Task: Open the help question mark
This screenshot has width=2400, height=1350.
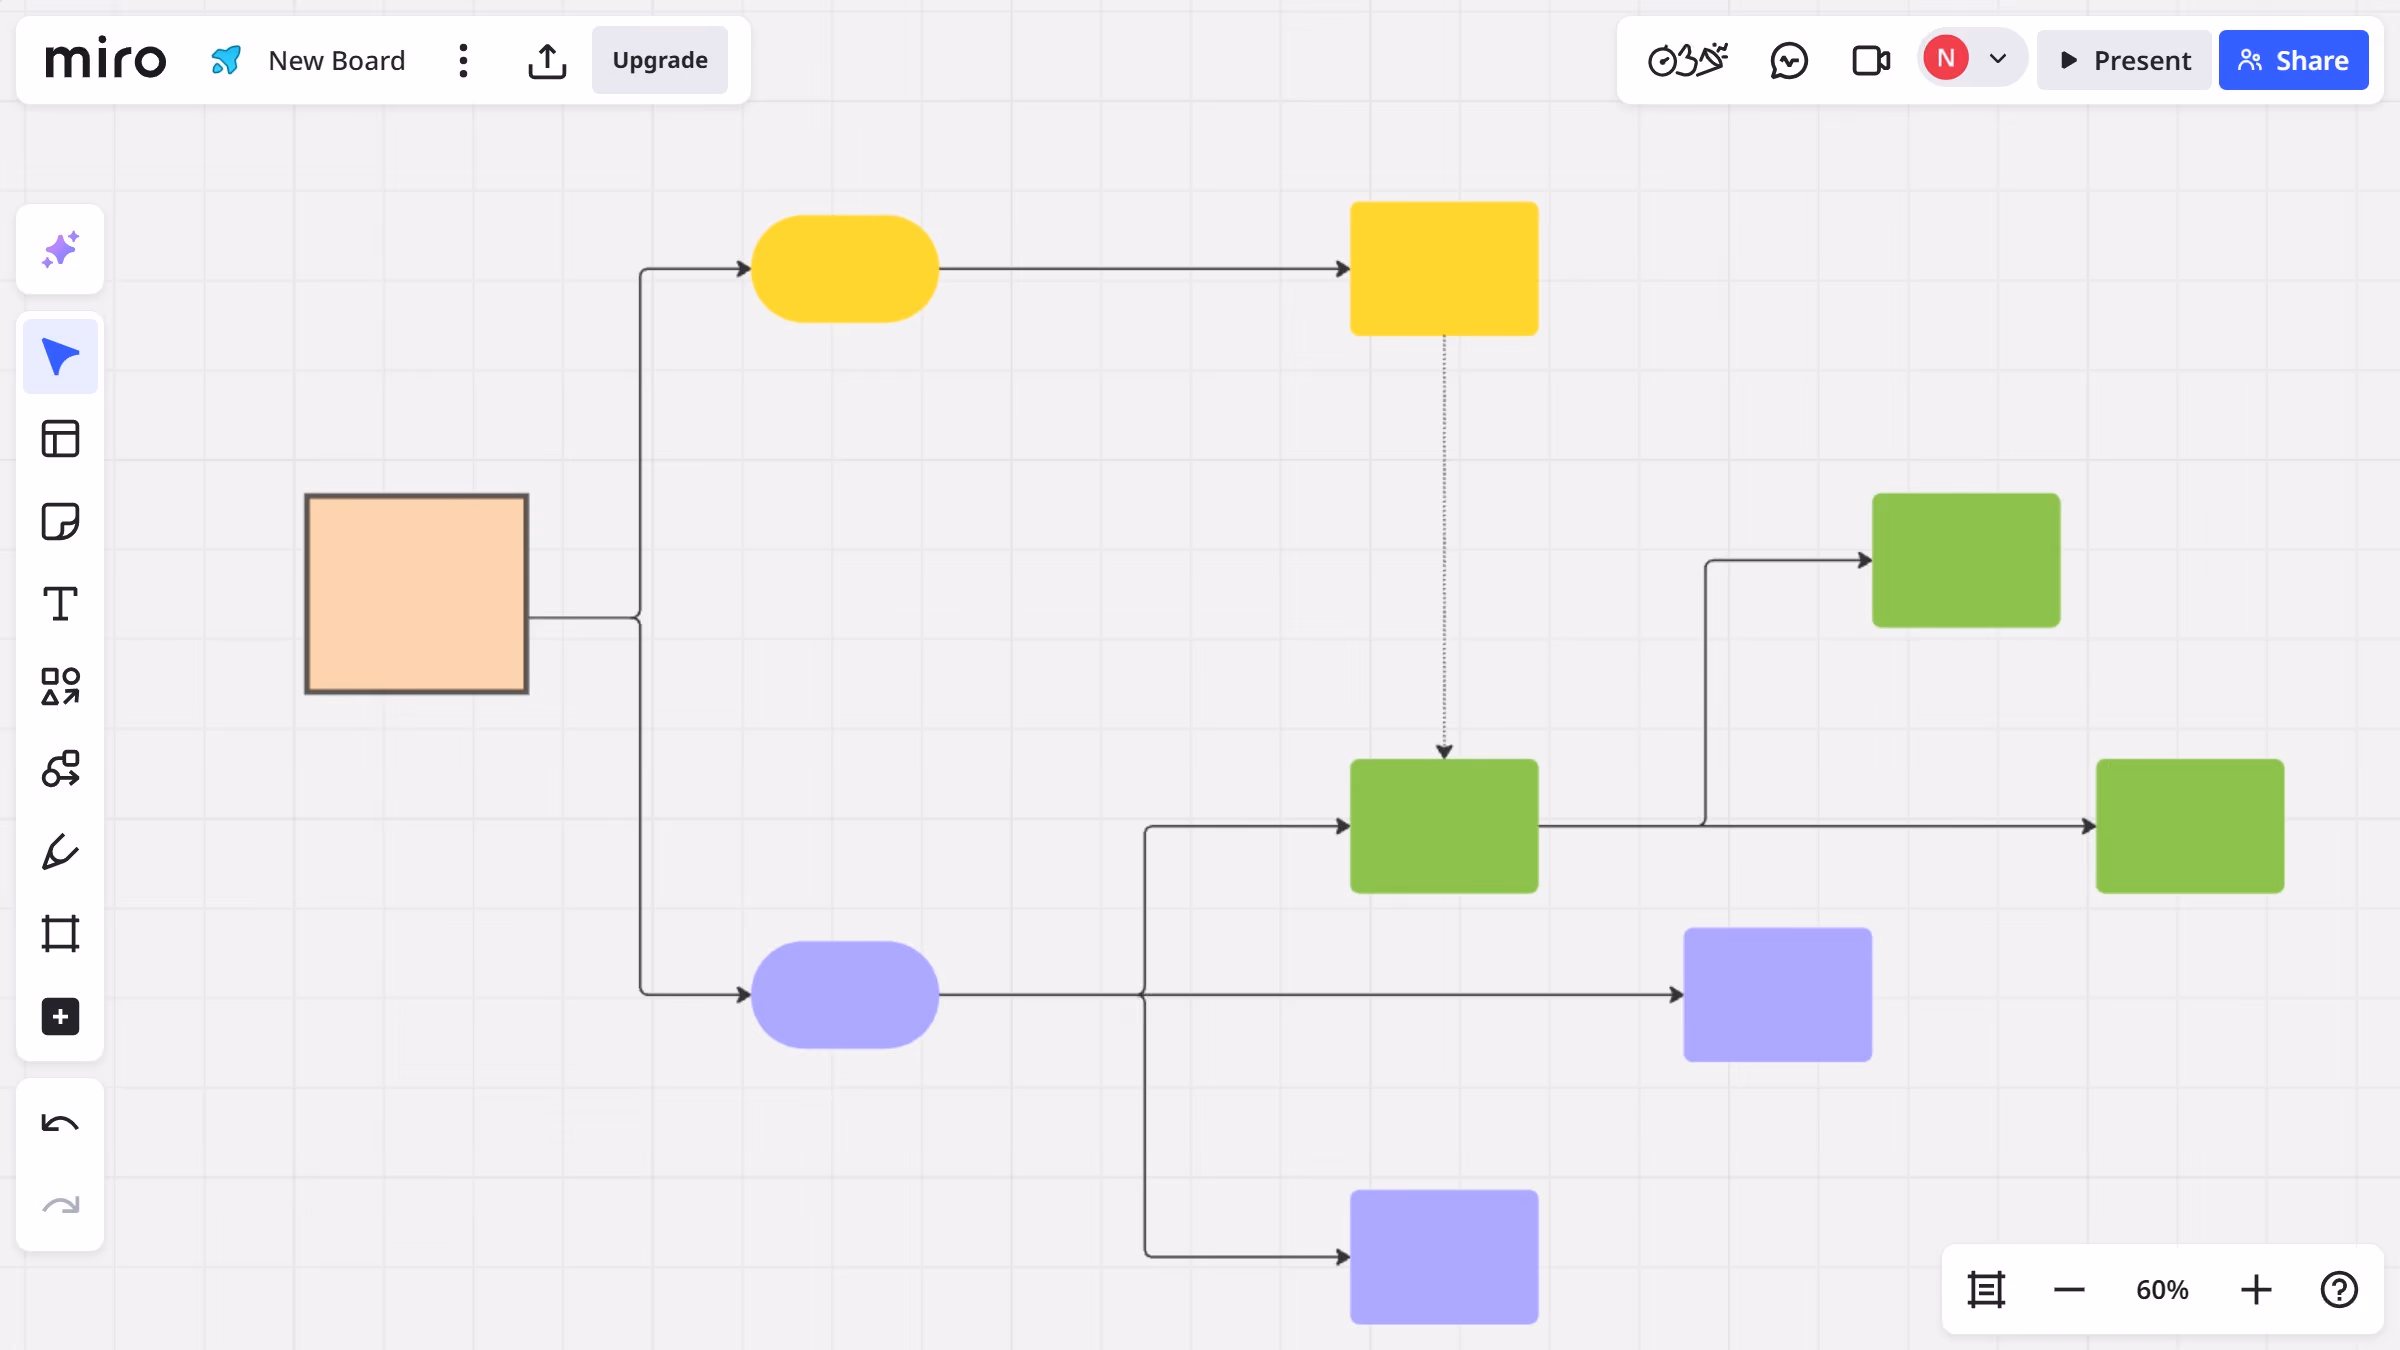Action: (2339, 1289)
